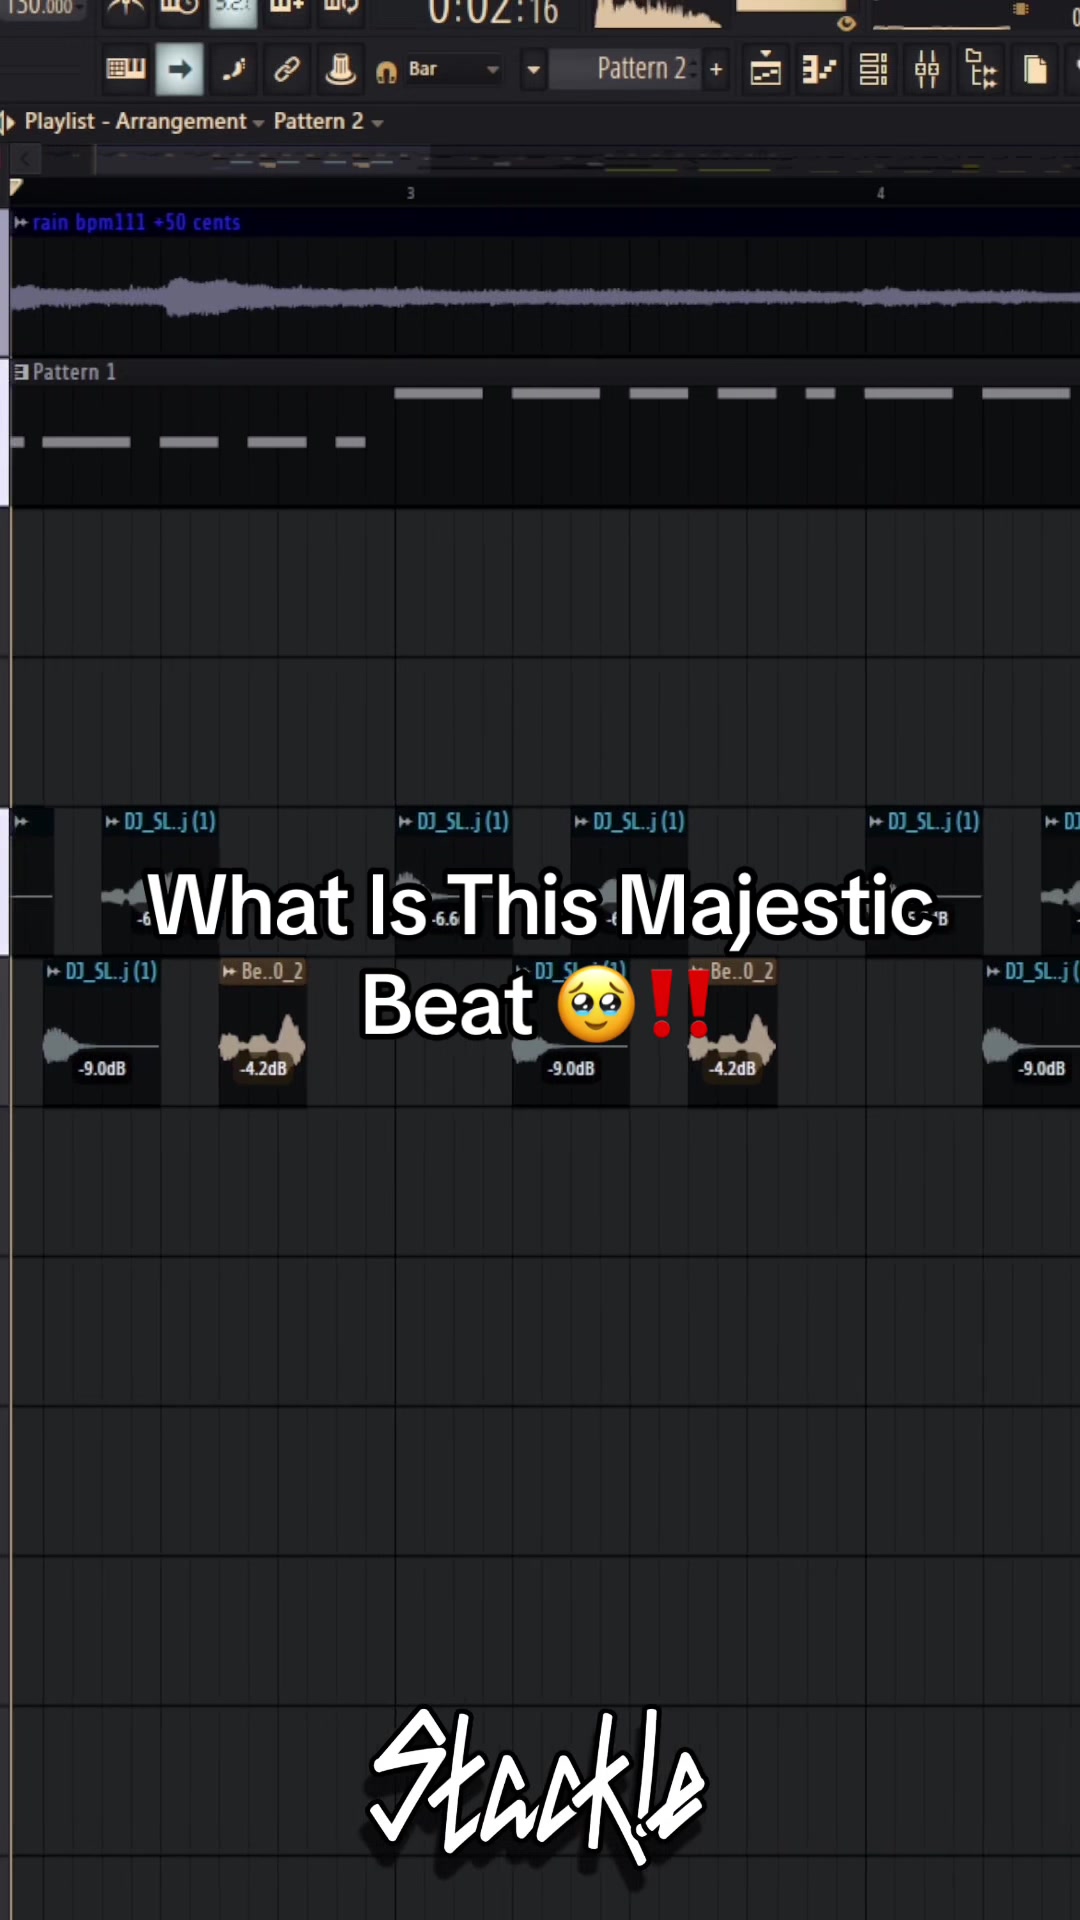Toggle the link multi-controller icon
1080x1920 pixels.
click(x=287, y=69)
